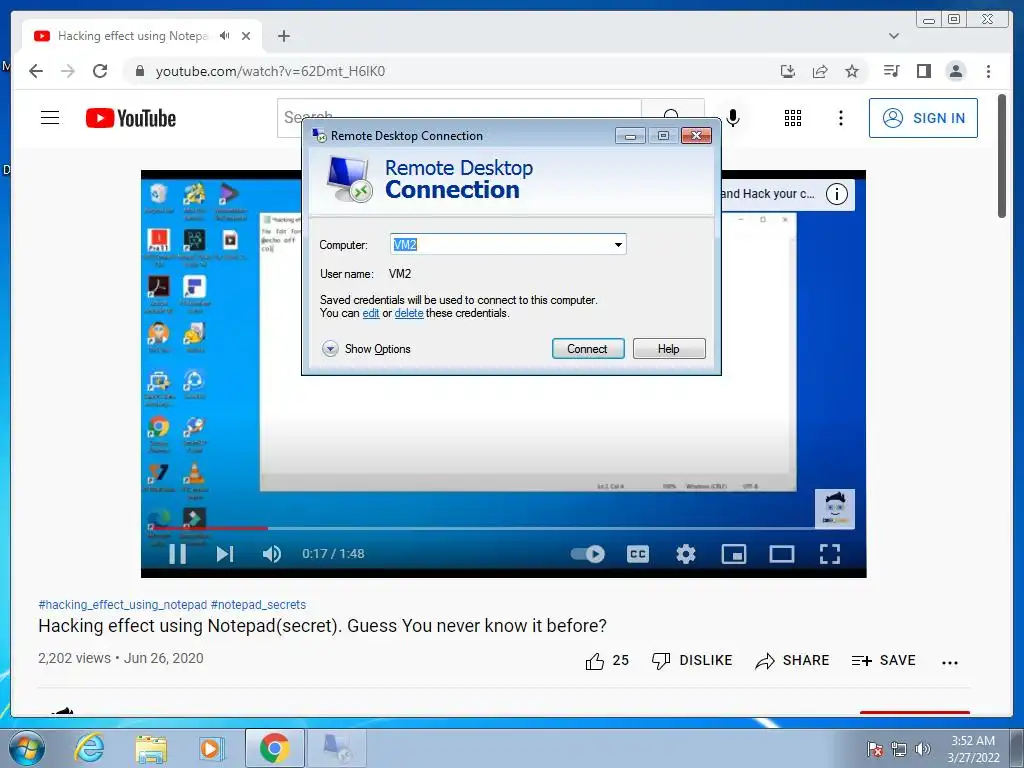Share this page icon in Chrome
The image size is (1024, 768).
click(x=820, y=71)
